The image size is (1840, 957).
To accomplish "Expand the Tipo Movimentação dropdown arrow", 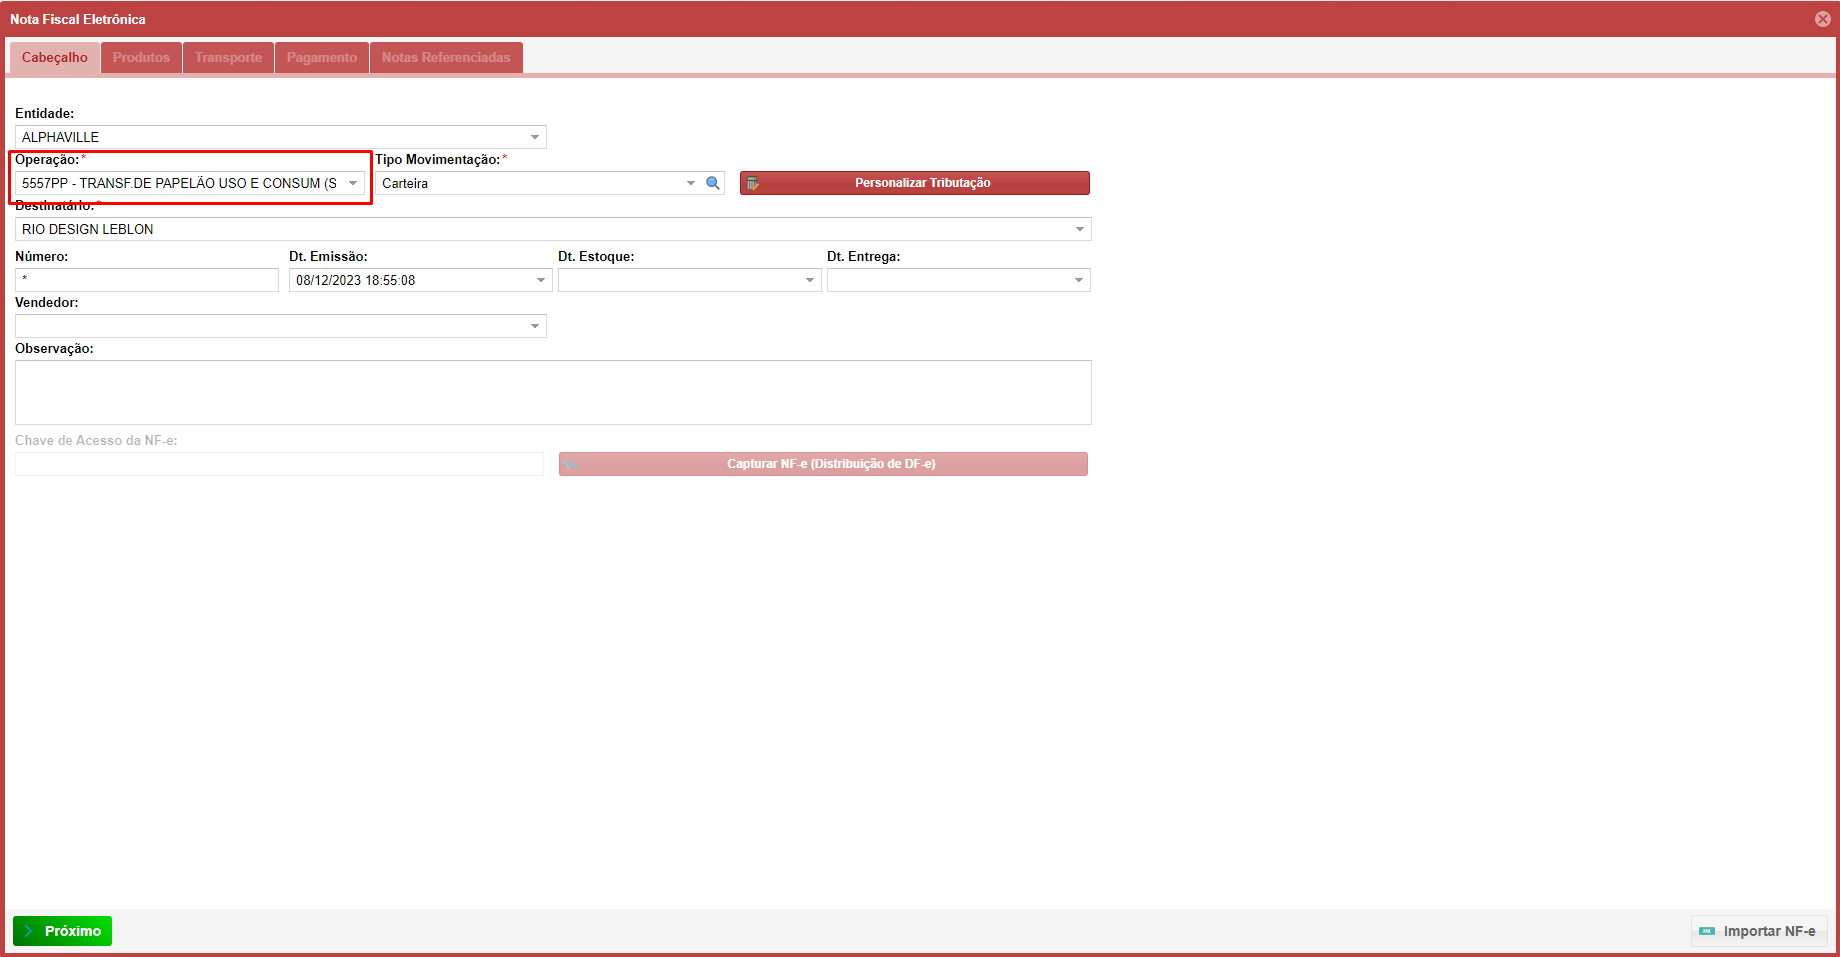I will pos(690,183).
